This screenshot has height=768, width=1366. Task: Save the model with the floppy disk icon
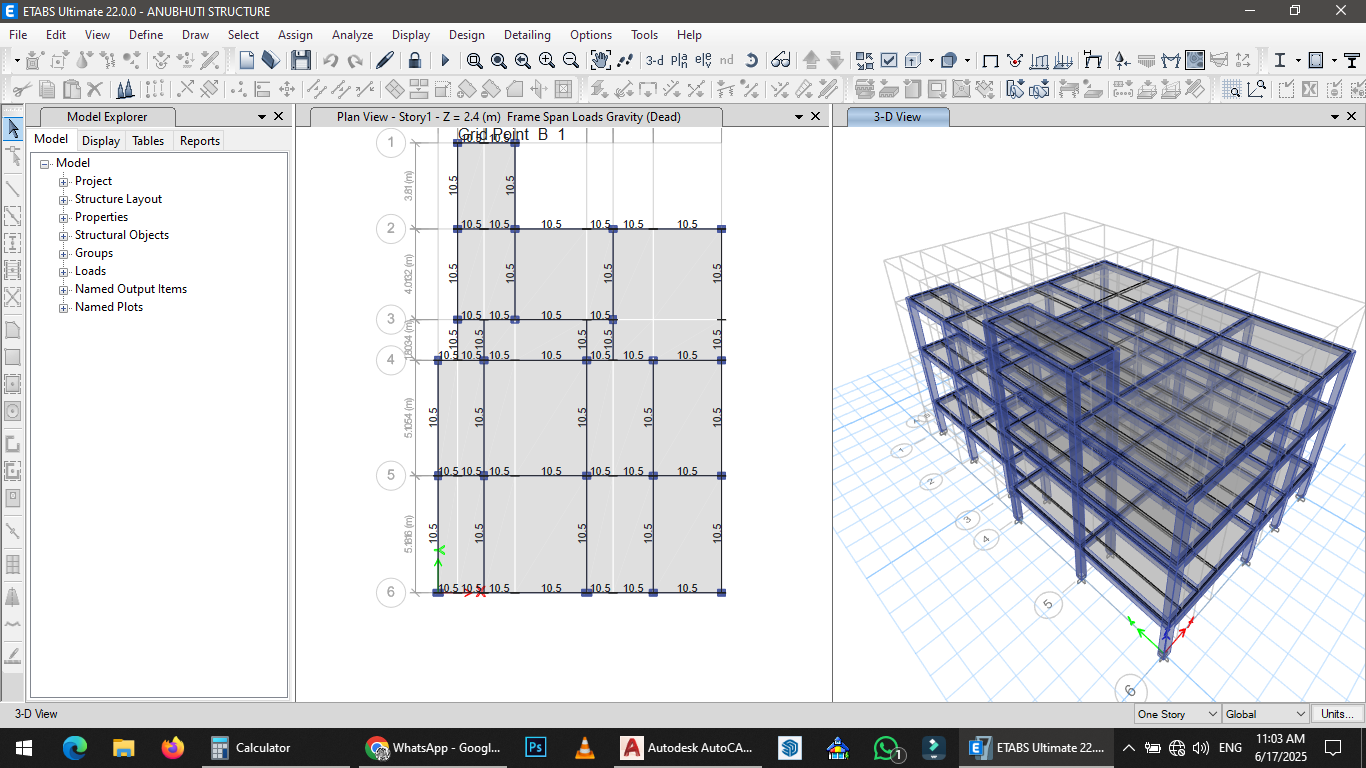coord(300,60)
